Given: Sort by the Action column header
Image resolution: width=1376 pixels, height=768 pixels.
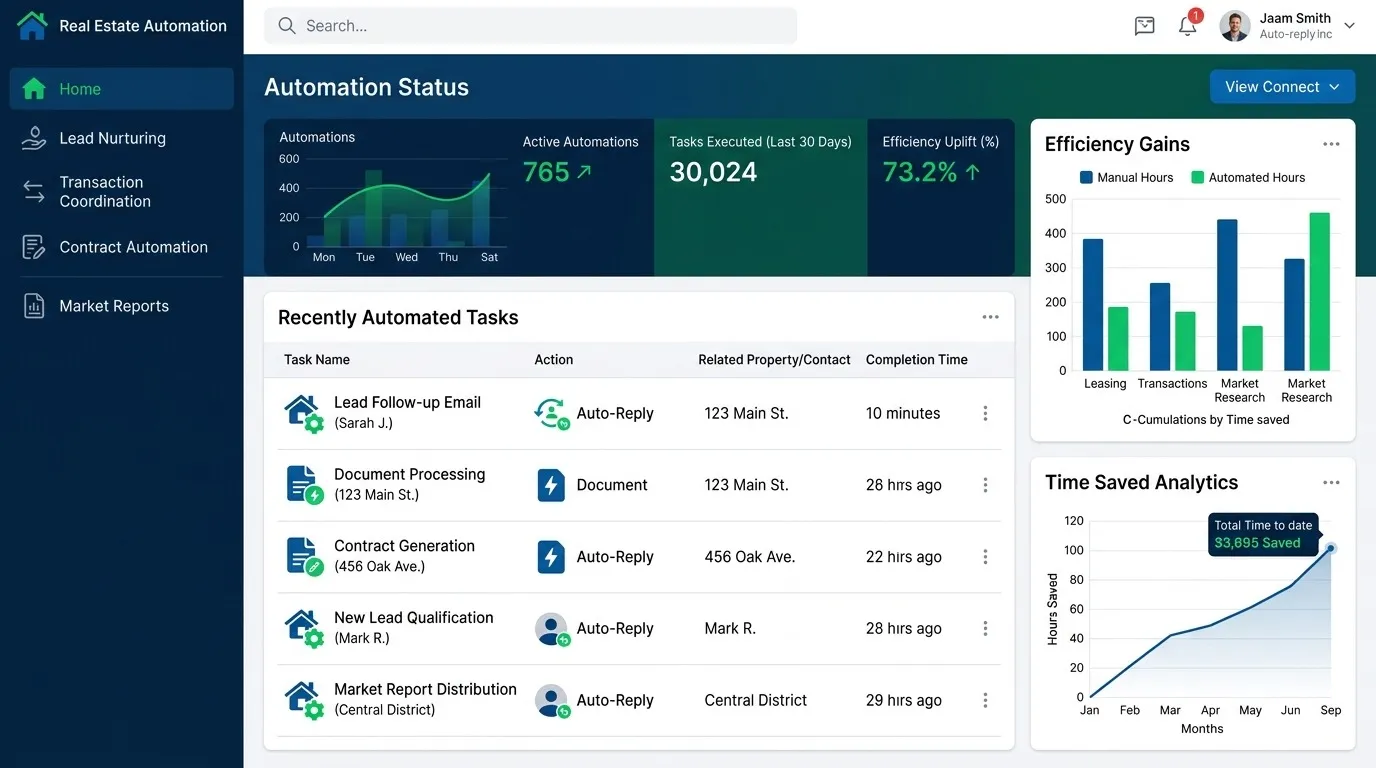Looking at the screenshot, I should (554, 360).
